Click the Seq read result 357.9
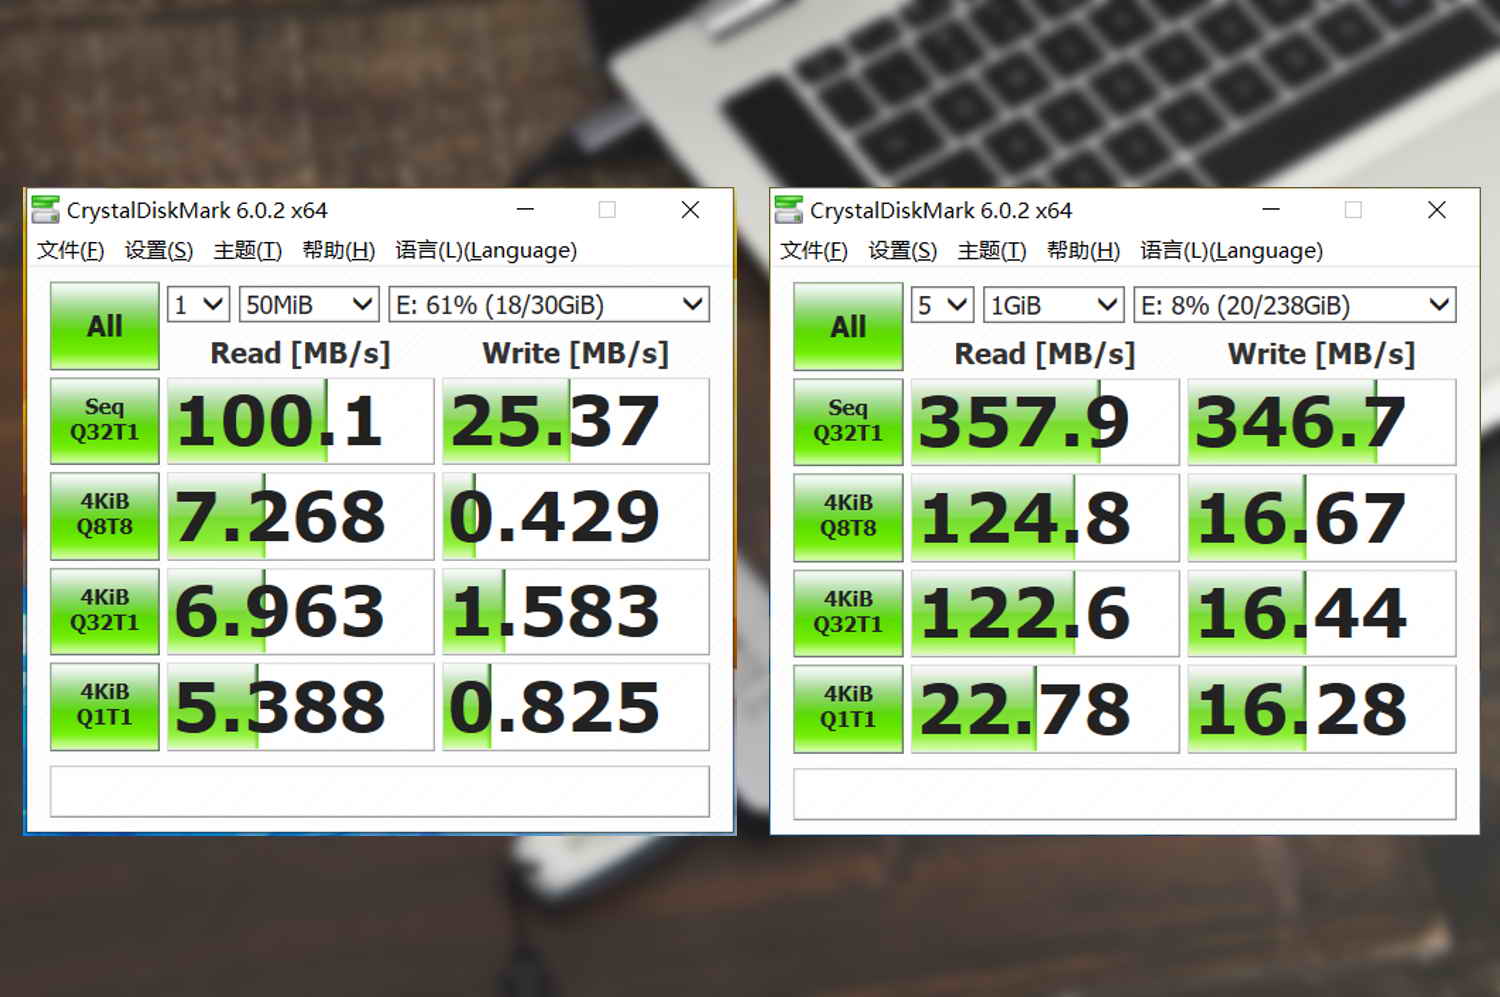Image resolution: width=1500 pixels, height=997 pixels. pyautogui.click(x=1045, y=422)
